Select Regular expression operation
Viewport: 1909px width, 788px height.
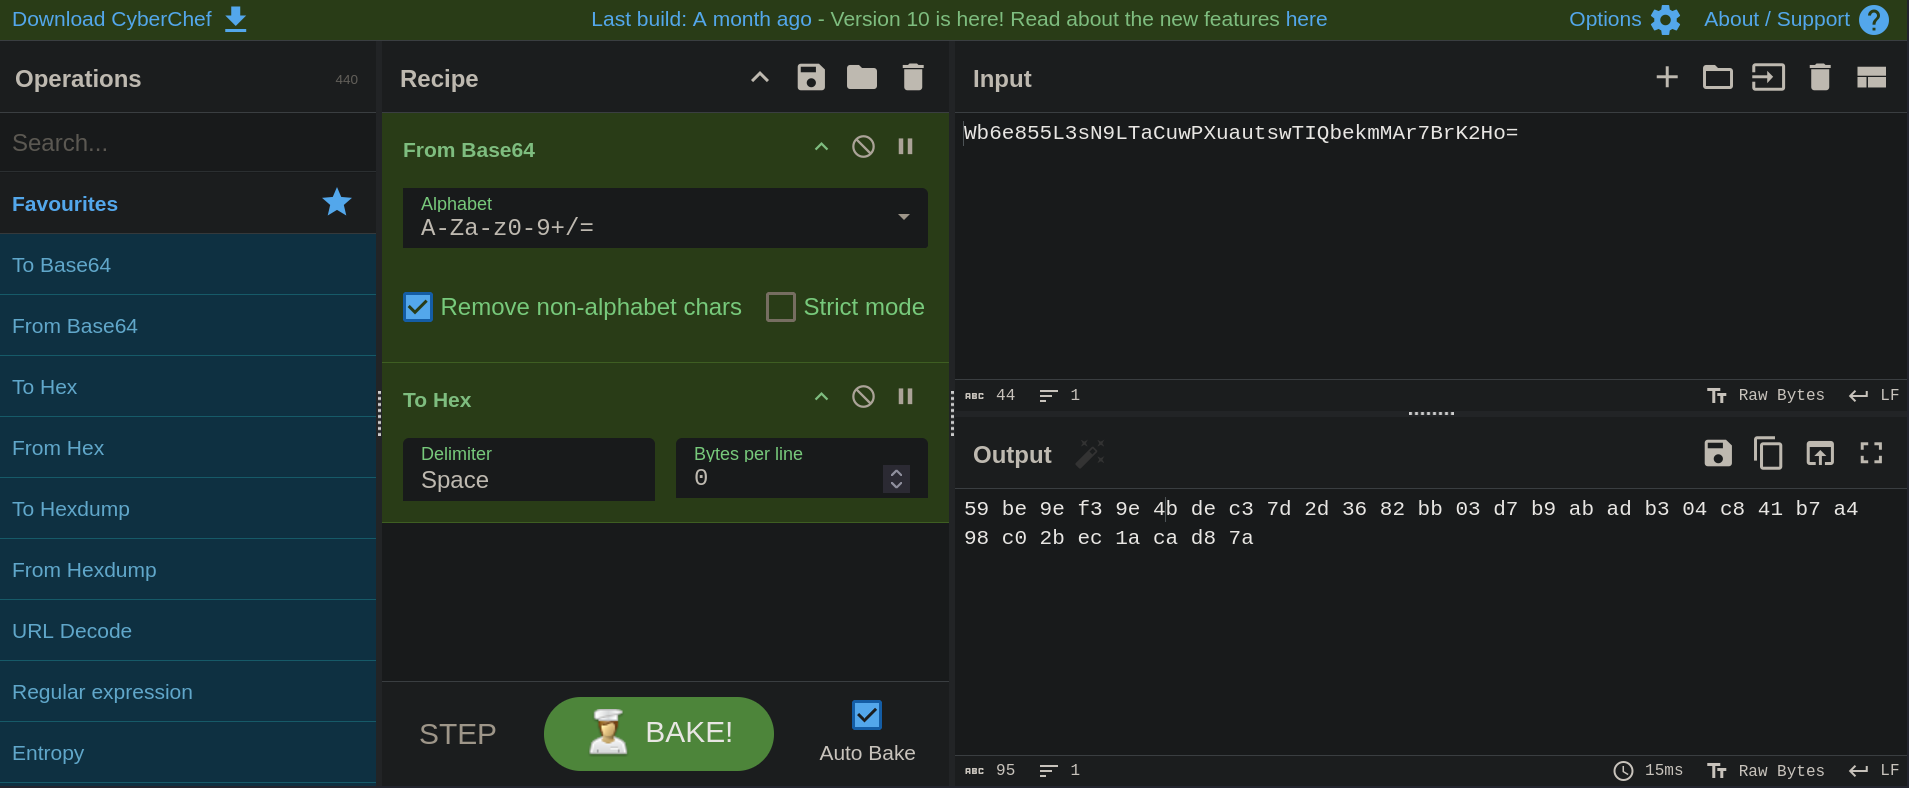point(188,692)
